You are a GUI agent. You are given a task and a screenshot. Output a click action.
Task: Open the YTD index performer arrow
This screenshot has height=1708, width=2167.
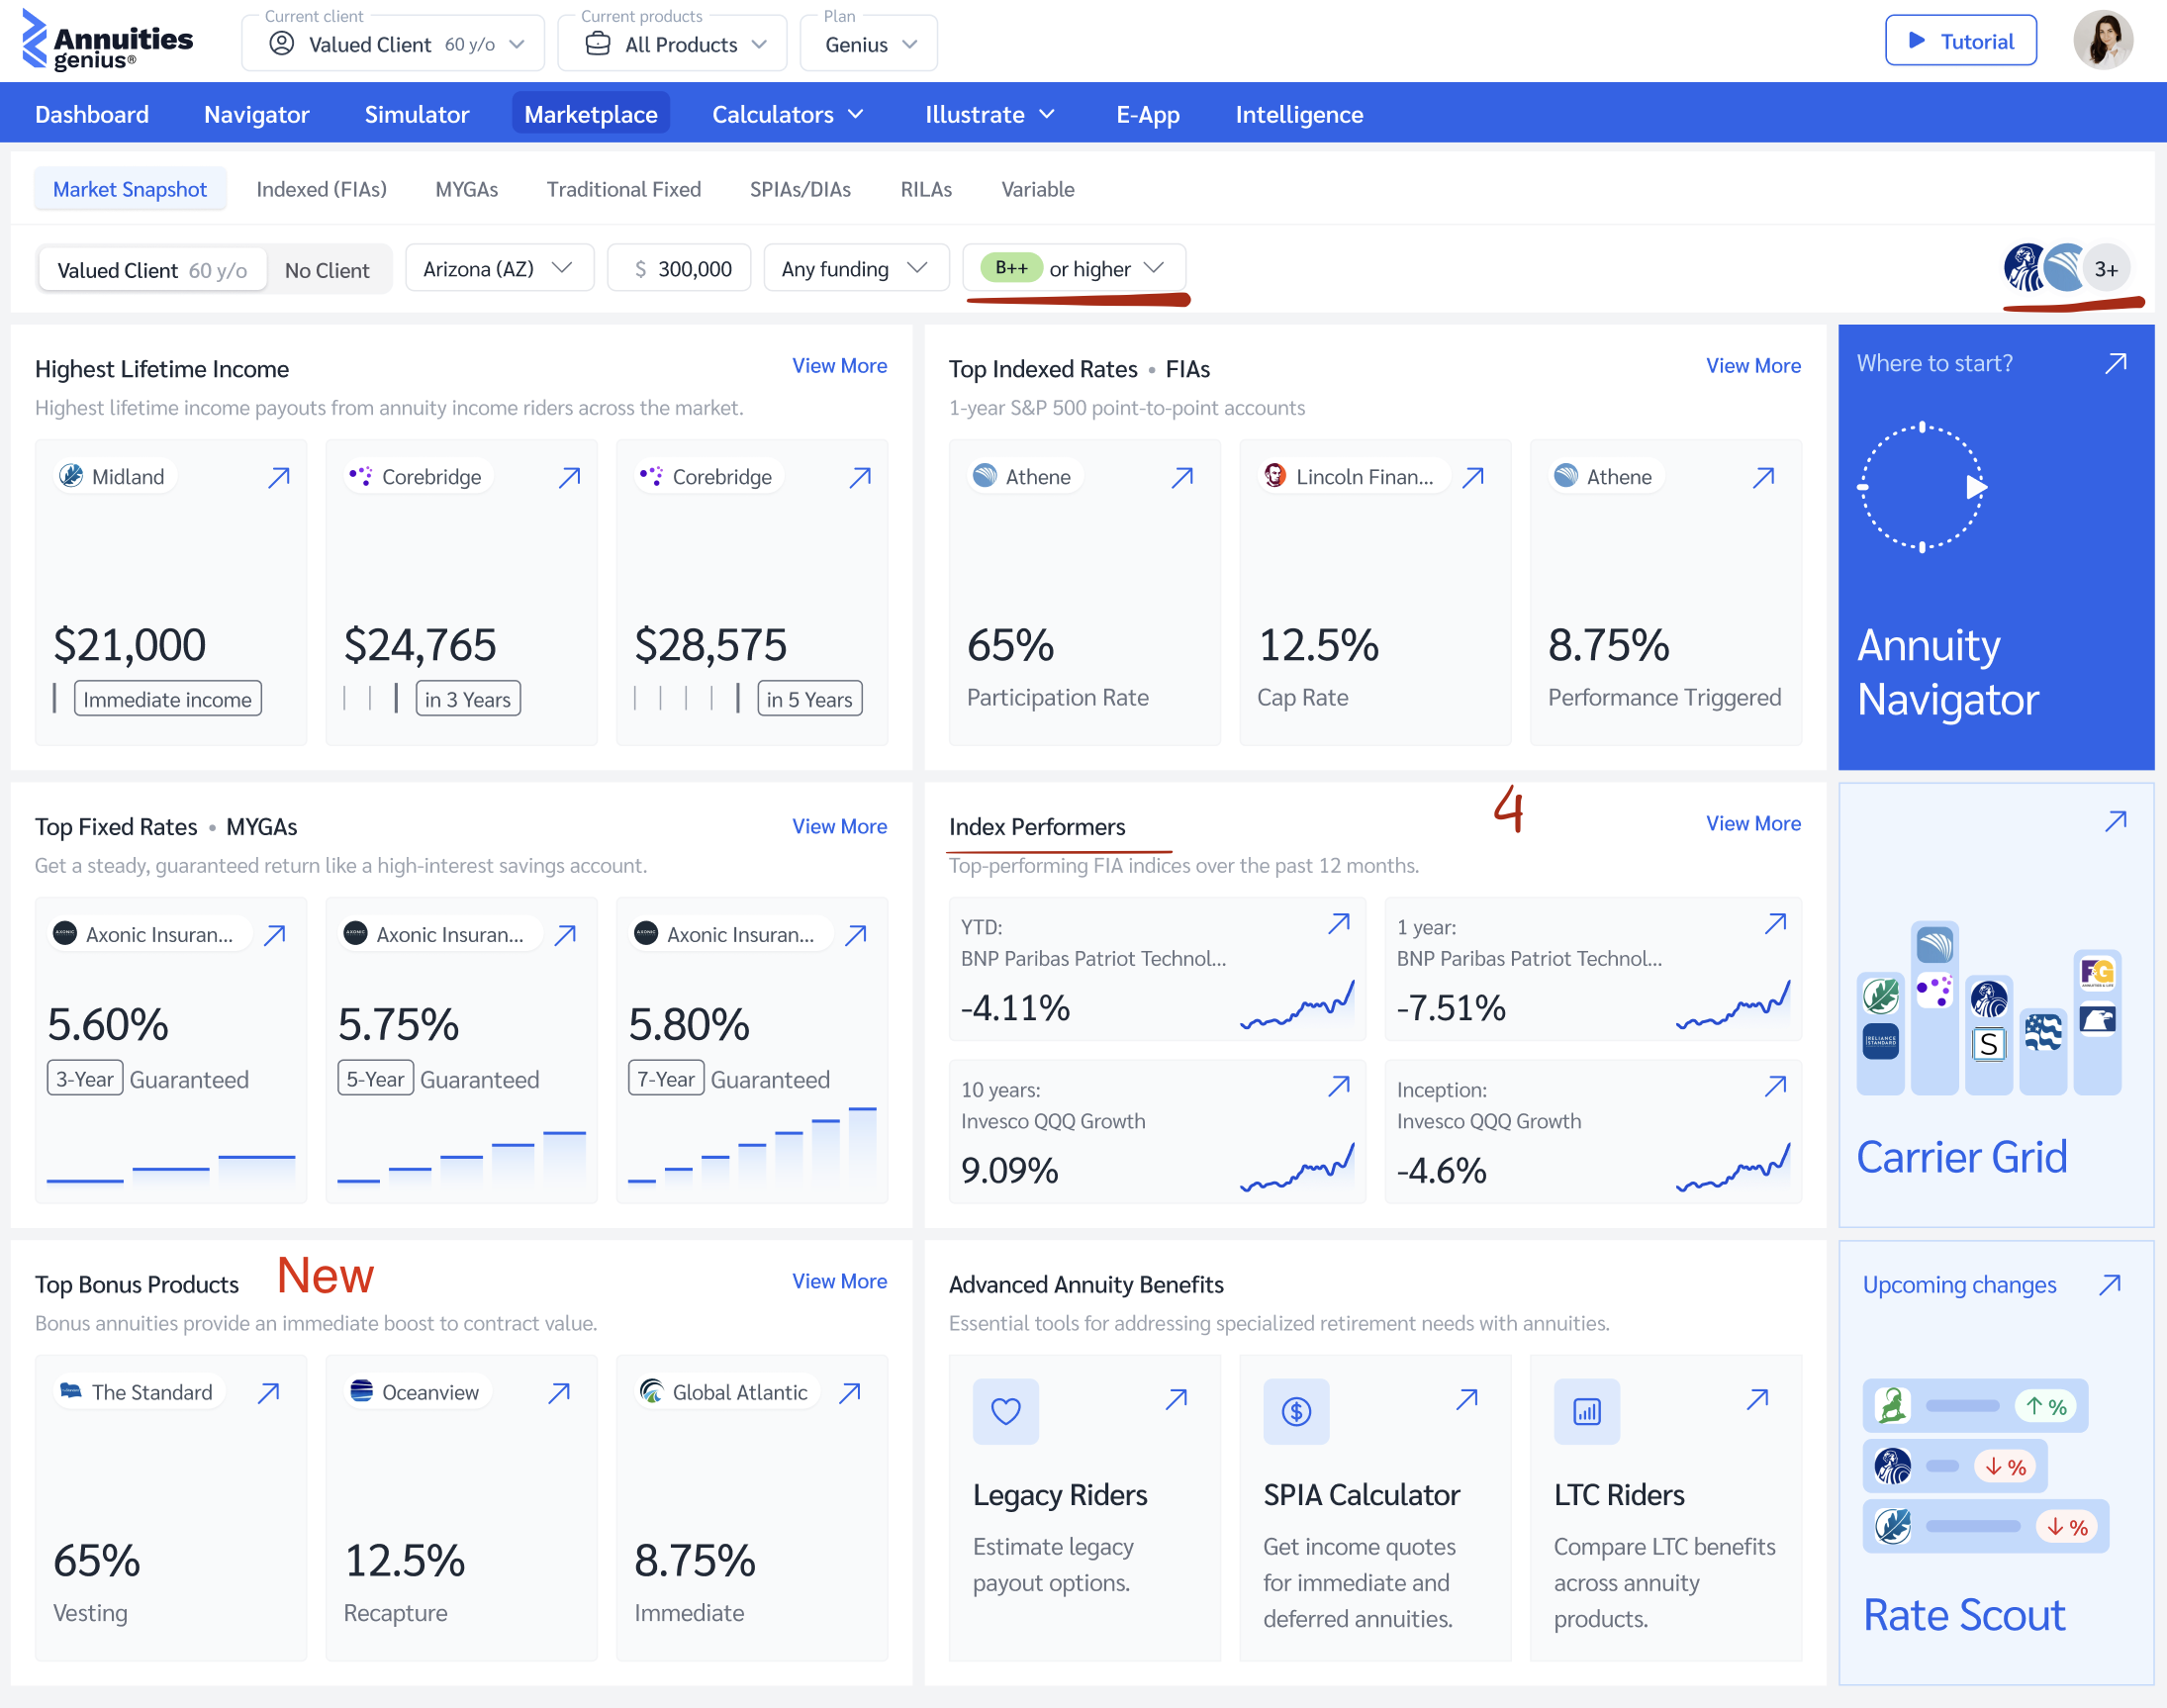tap(1339, 923)
